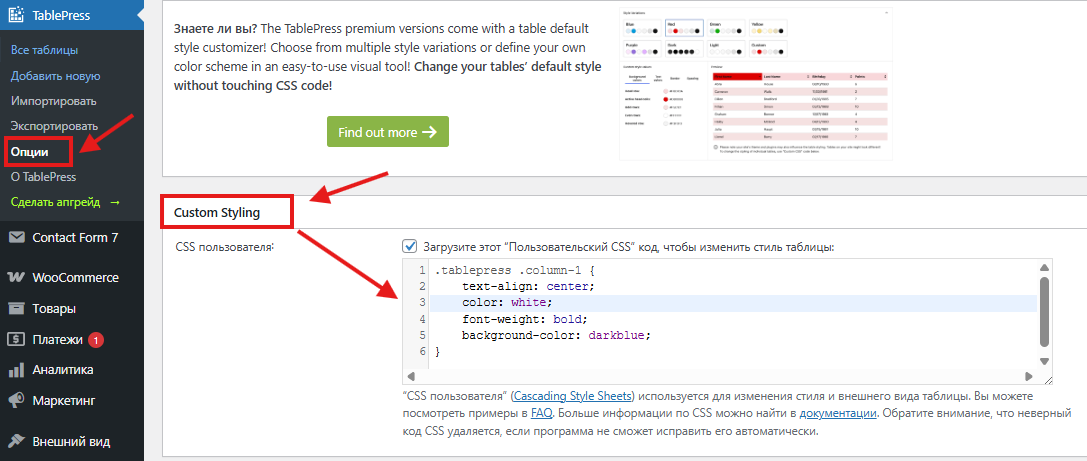
Task: Open the FAQ link
Action: (541, 414)
